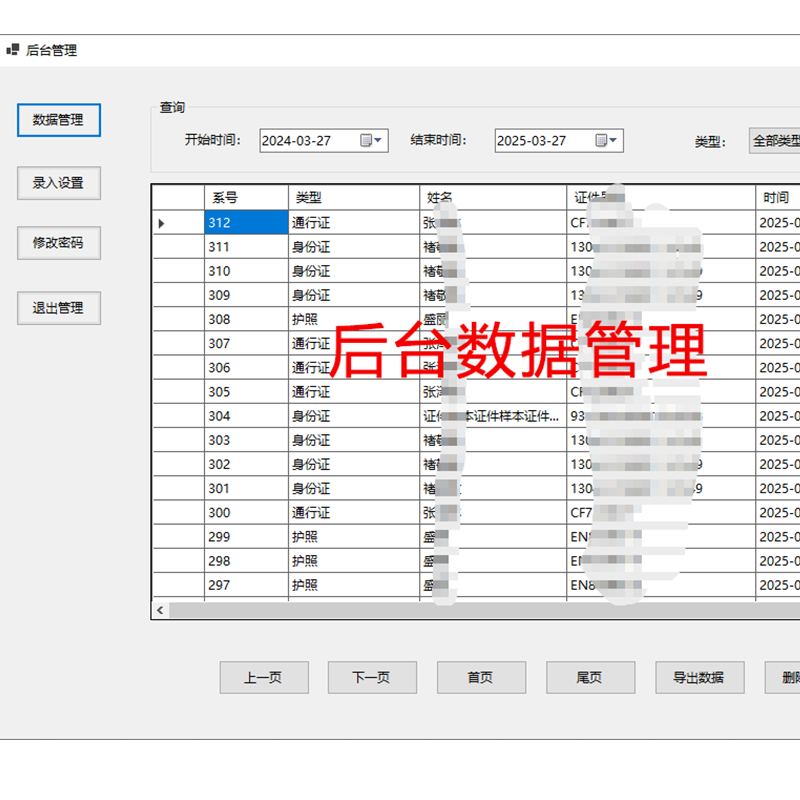Click the 删除 button at bottom right

tap(789, 677)
